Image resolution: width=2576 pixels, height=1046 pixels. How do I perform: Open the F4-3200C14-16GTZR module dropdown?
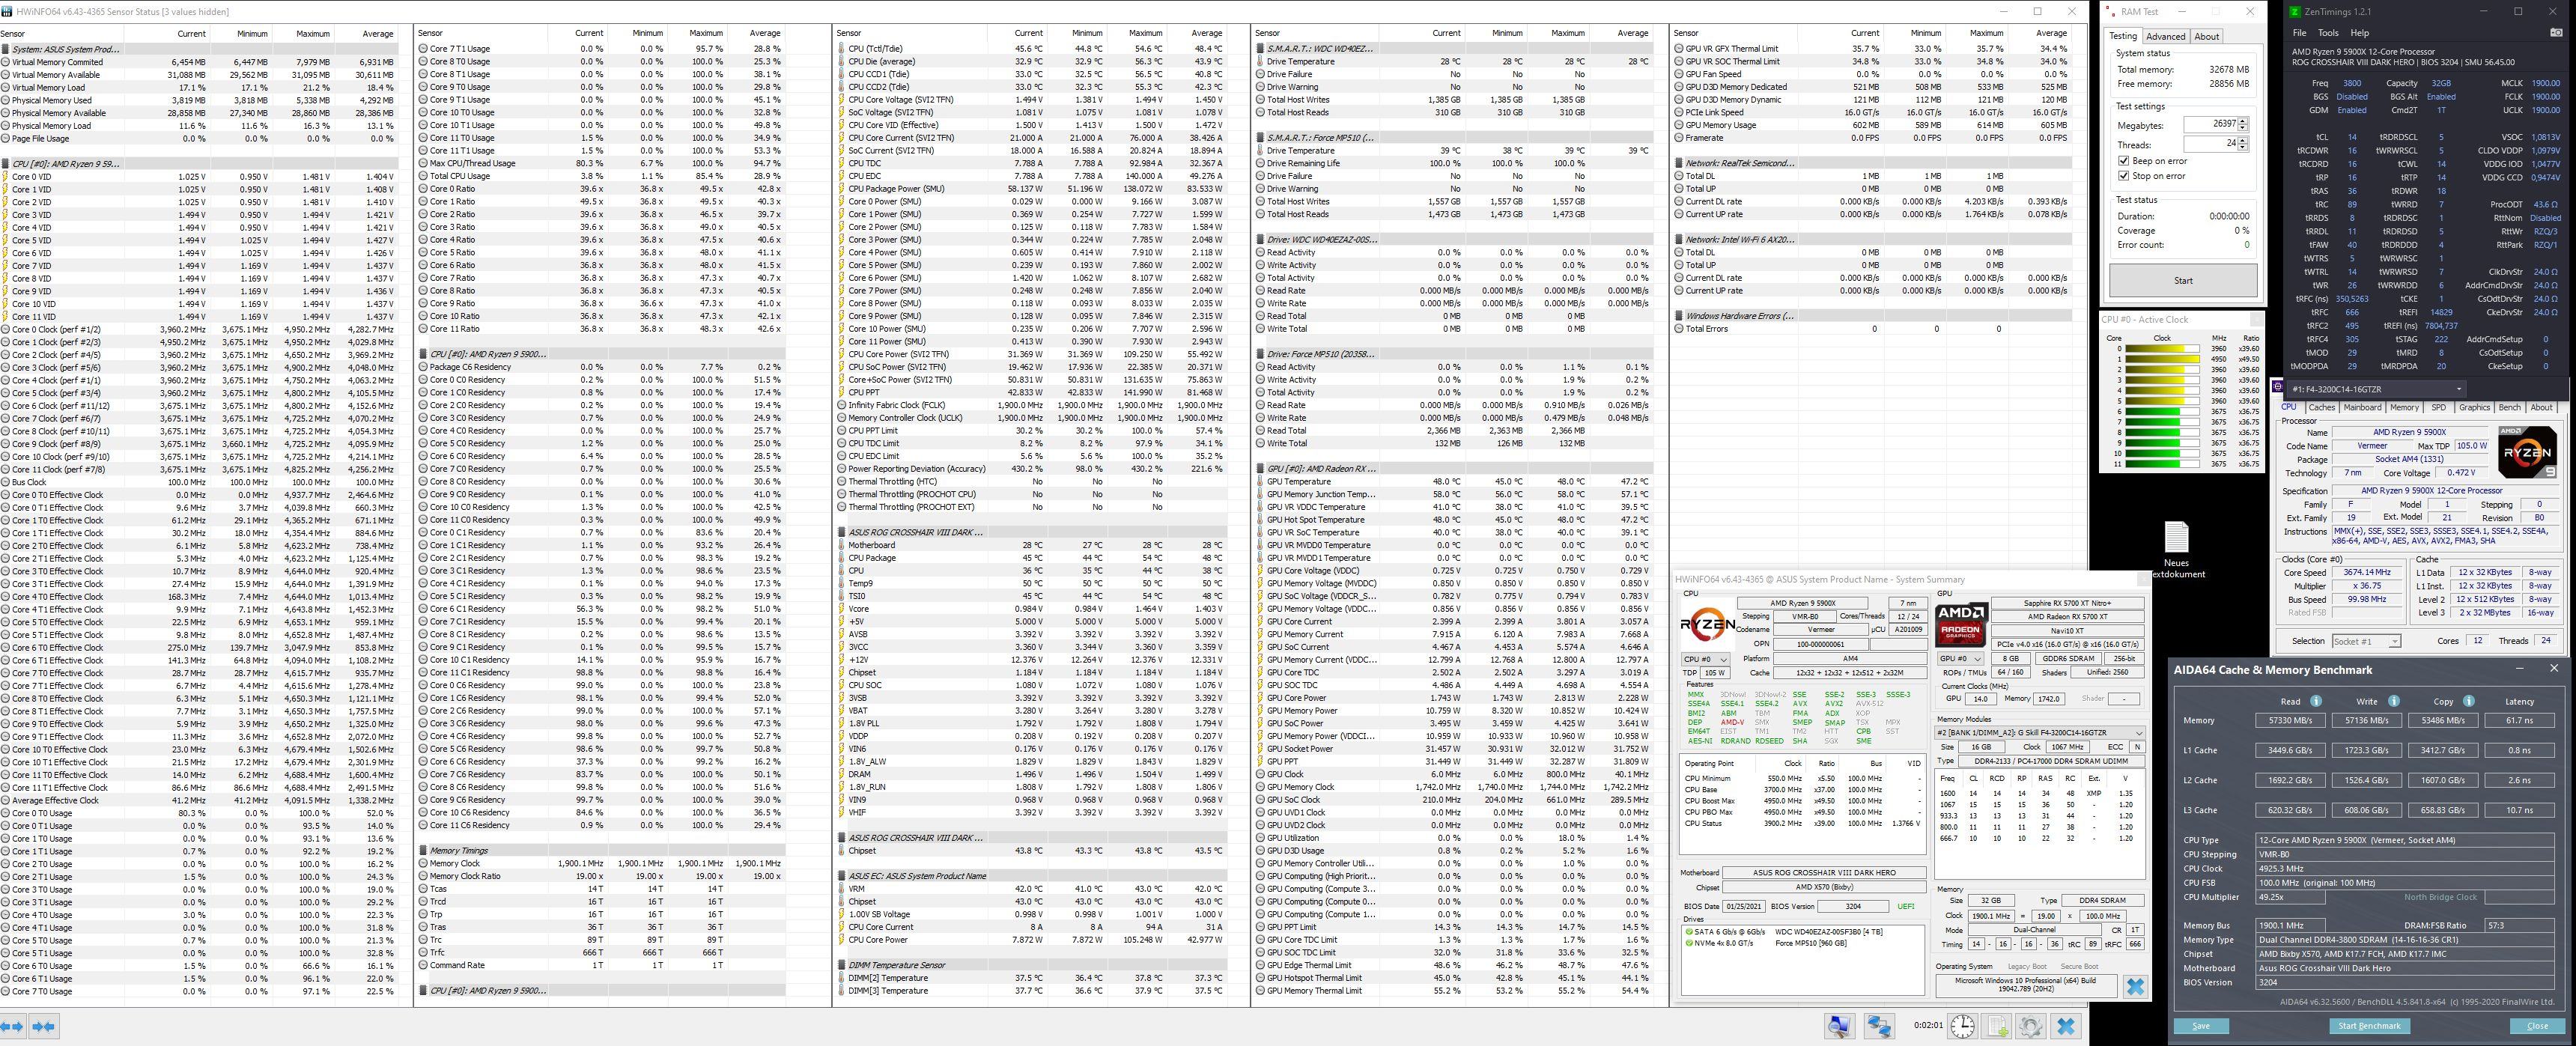click(2459, 389)
